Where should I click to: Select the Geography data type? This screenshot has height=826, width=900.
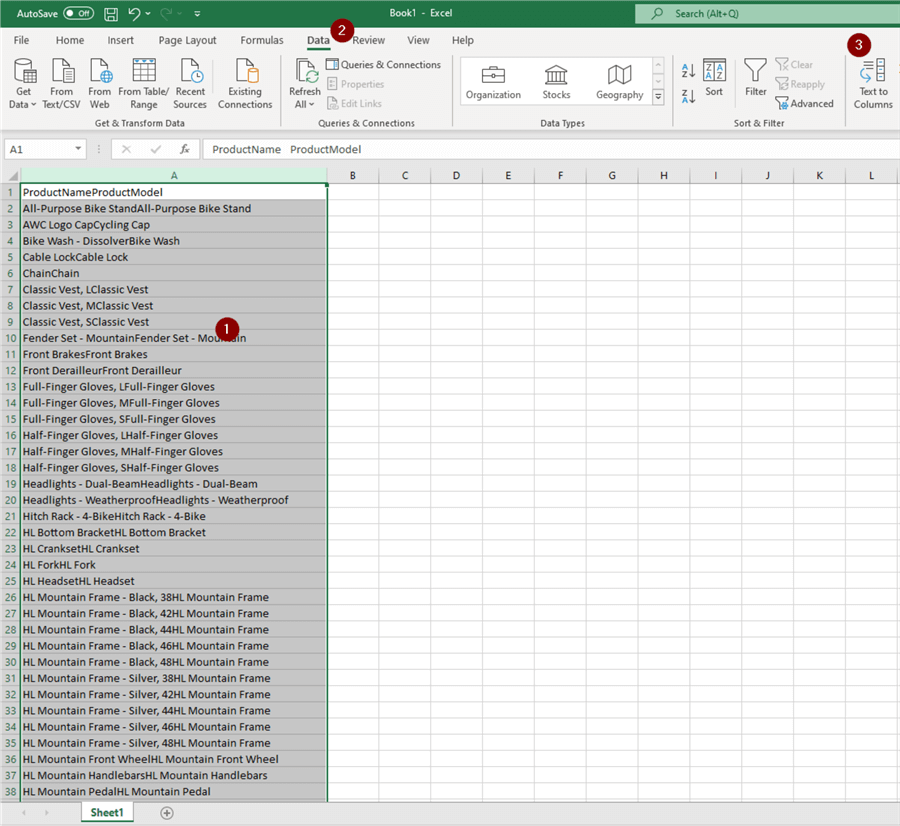(619, 82)
